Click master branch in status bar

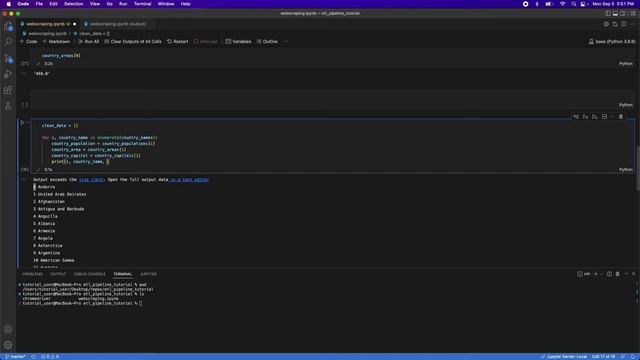click(x=15, y=357)
